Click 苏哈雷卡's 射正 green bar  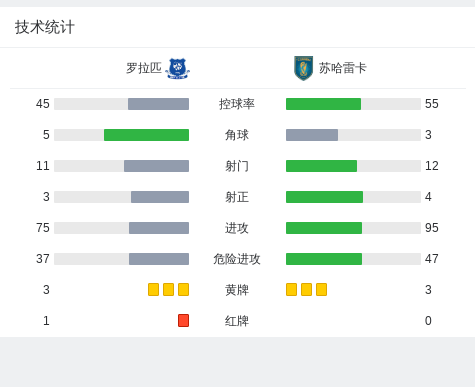(324, 197)
